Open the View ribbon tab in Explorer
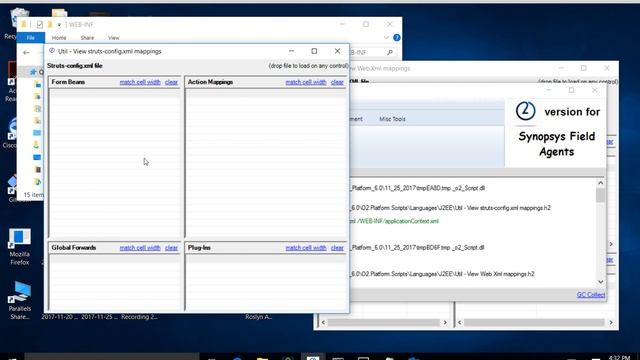The image size is (640, 360). click(x=113, y=38)
